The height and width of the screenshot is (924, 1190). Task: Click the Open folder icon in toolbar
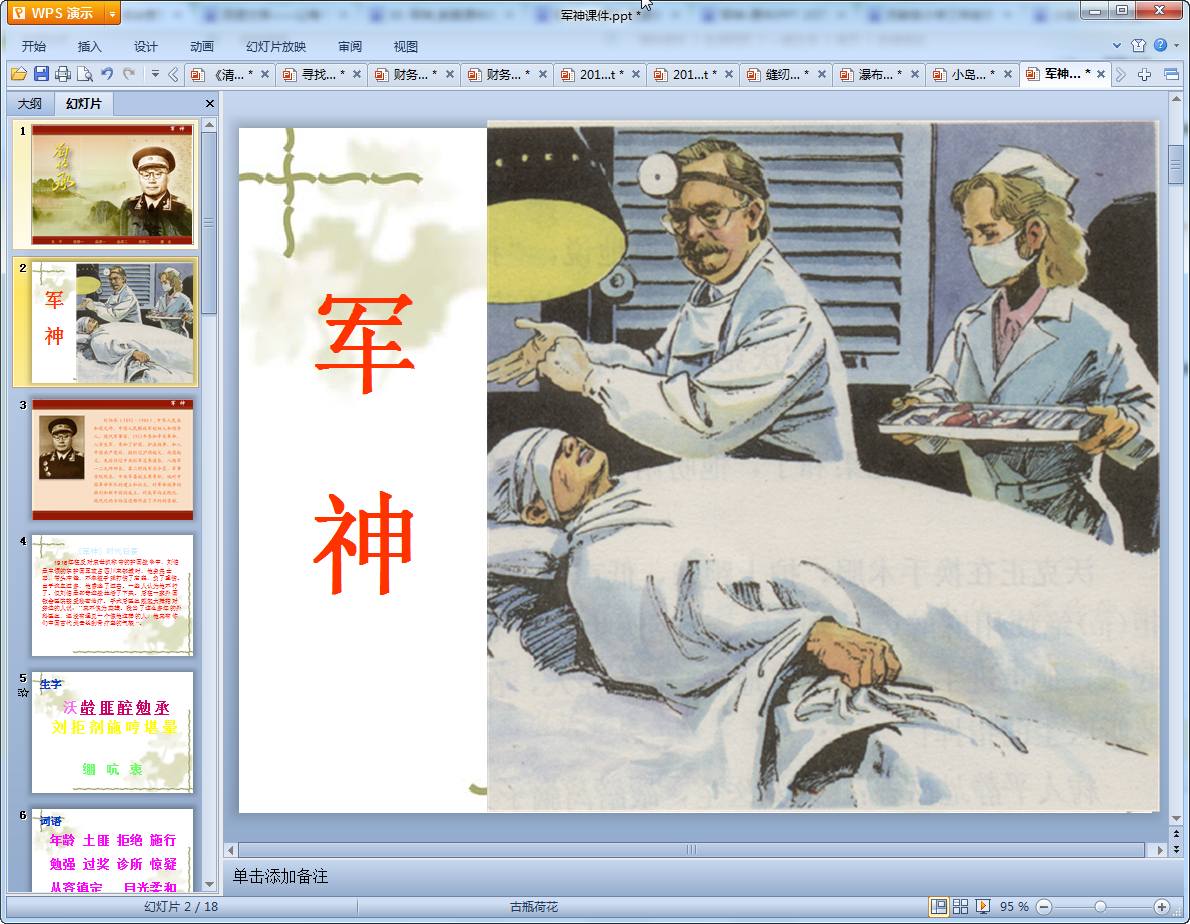[x=19, y=74]
